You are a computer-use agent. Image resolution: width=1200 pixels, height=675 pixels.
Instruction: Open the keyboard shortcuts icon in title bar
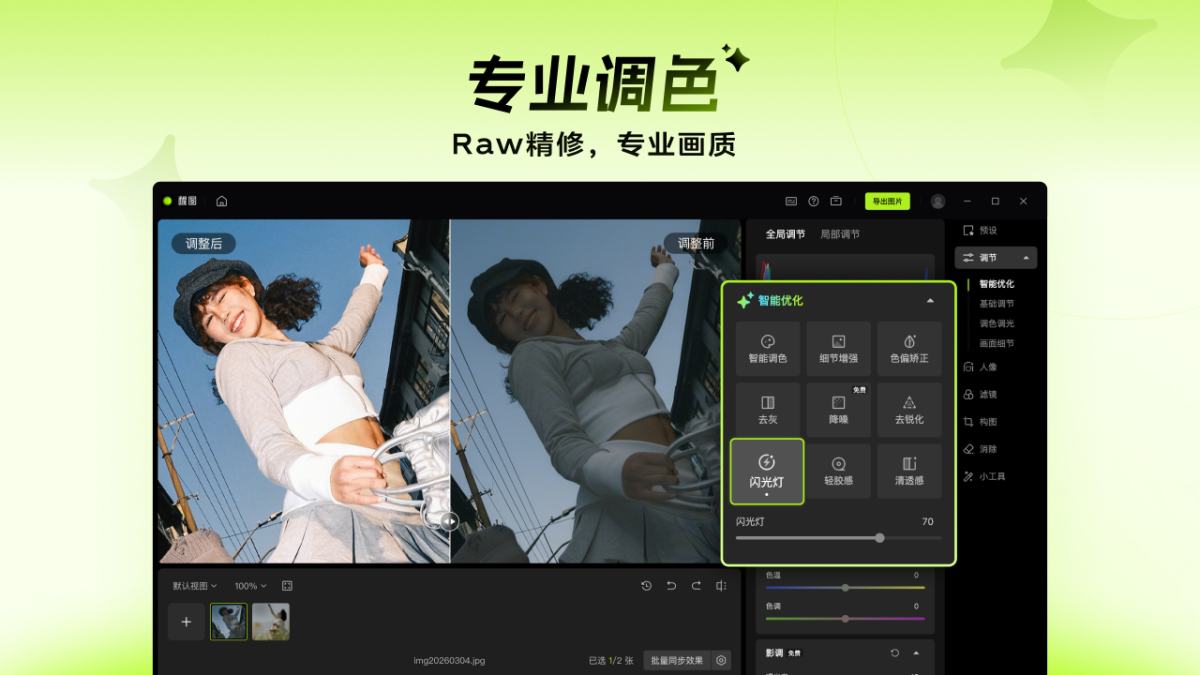pos(791,201)
